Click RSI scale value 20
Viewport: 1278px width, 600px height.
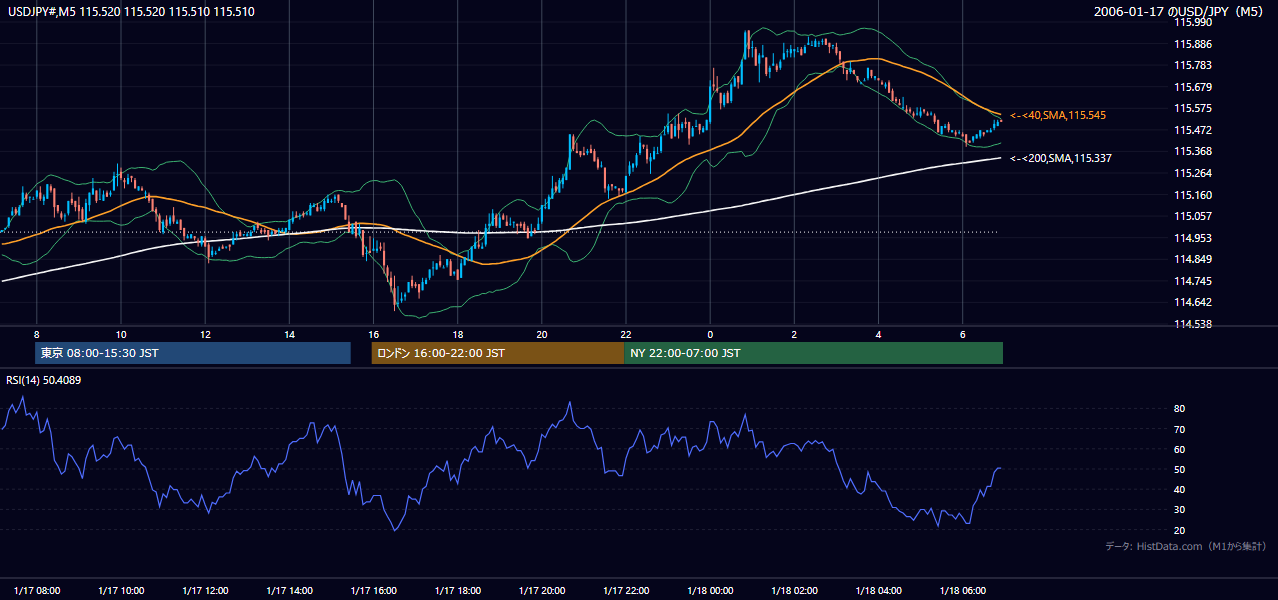click(1179, 530)
